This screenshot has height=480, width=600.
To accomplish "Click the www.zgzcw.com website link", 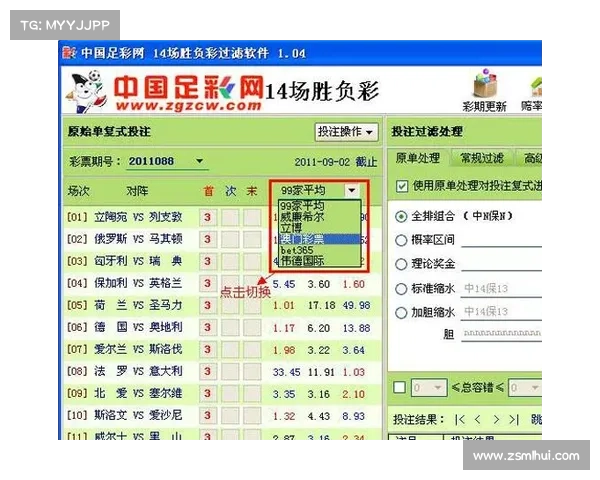I will tap(188, 105).
